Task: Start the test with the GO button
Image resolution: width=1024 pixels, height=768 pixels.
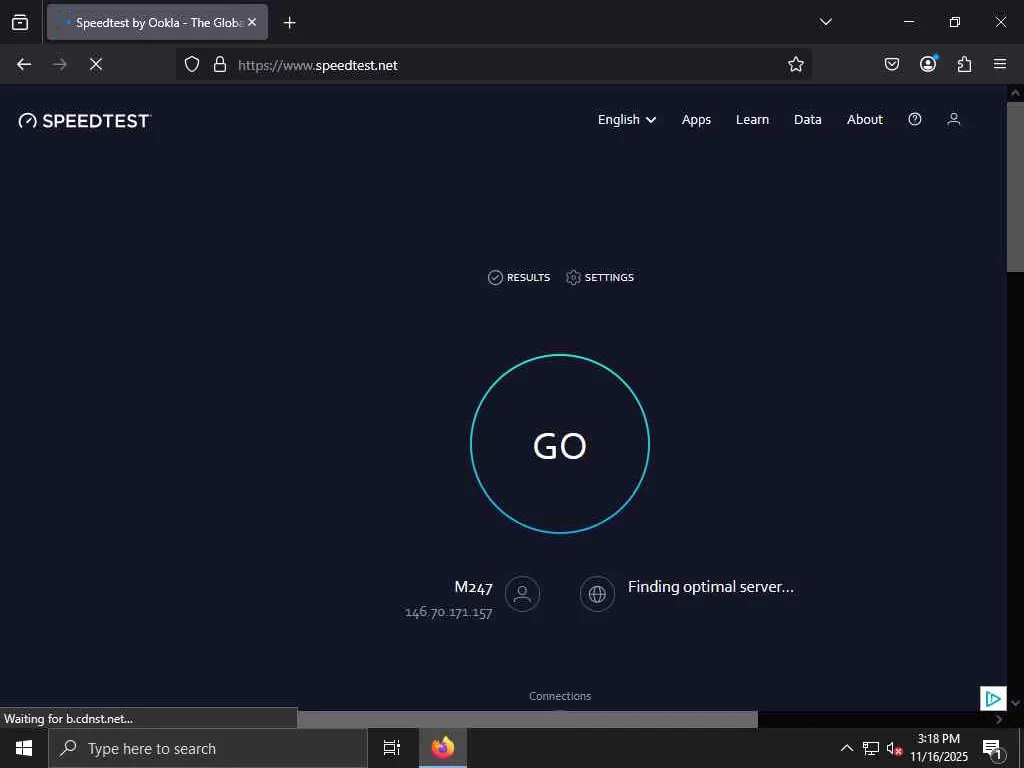Action: (x=560, y=444)
